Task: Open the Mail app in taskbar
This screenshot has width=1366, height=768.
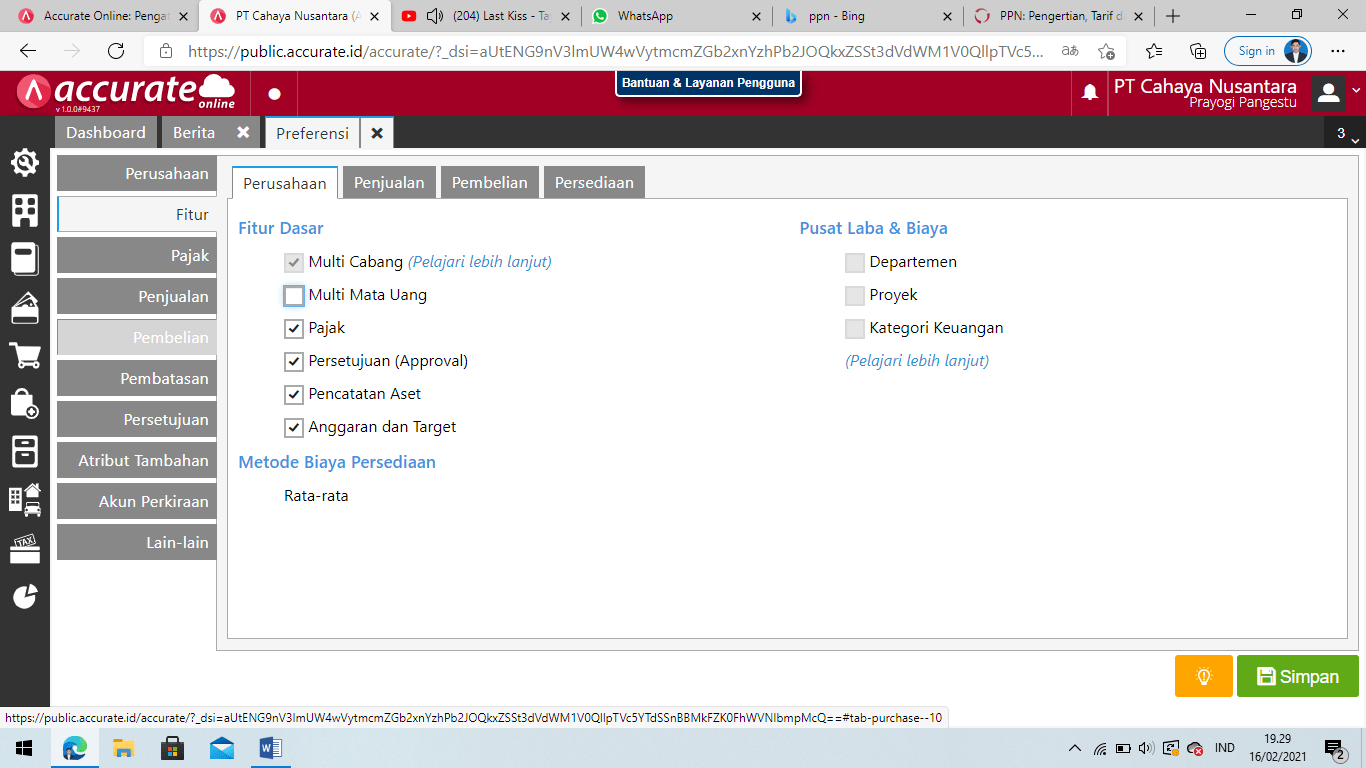Action: tap(222, 747)
